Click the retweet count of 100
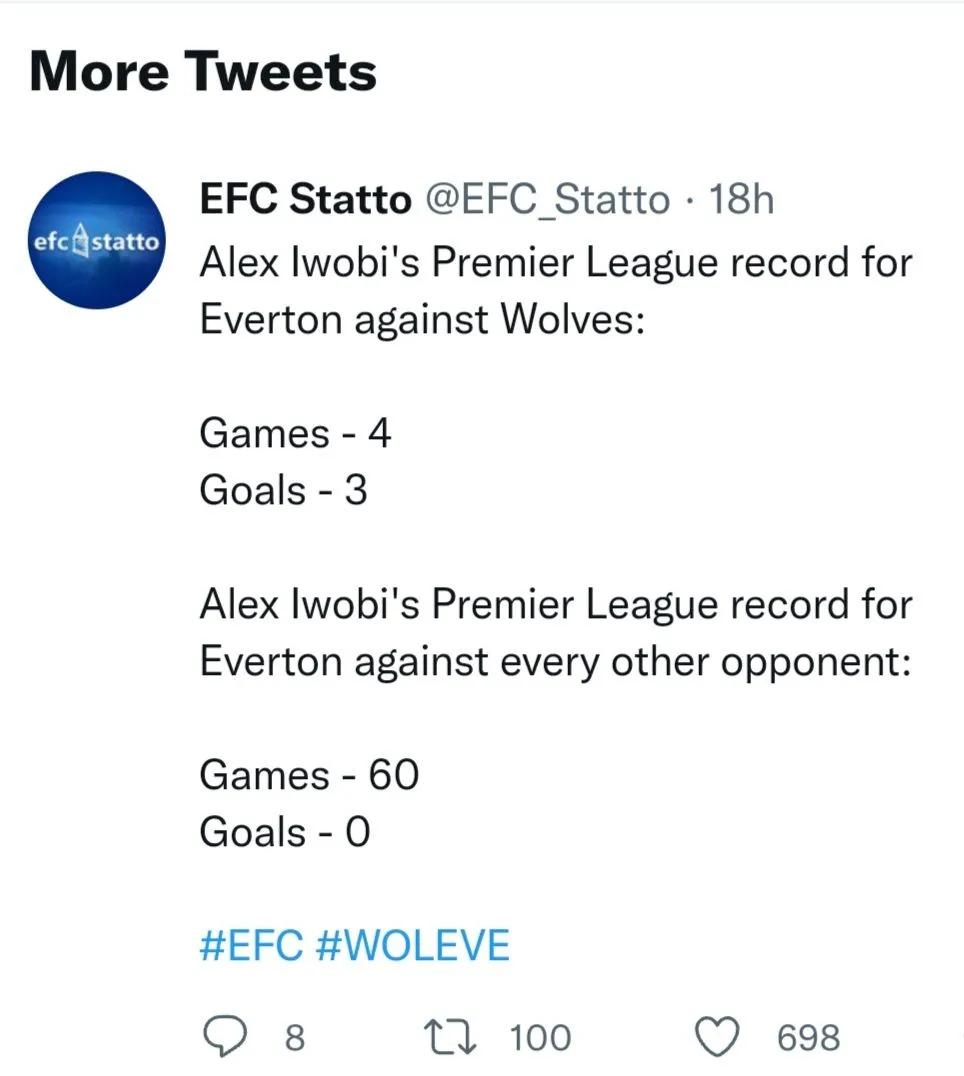 click(x=540, y=1038)
